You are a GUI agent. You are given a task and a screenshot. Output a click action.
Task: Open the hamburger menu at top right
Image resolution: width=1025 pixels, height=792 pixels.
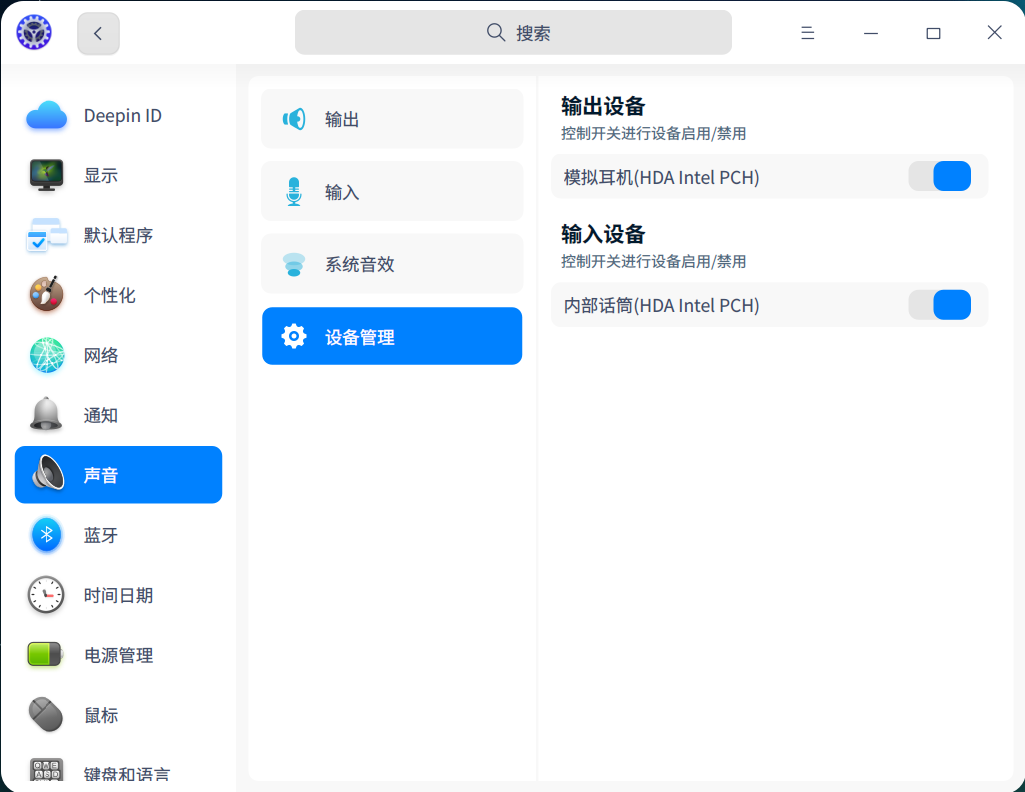click(807, 32)
